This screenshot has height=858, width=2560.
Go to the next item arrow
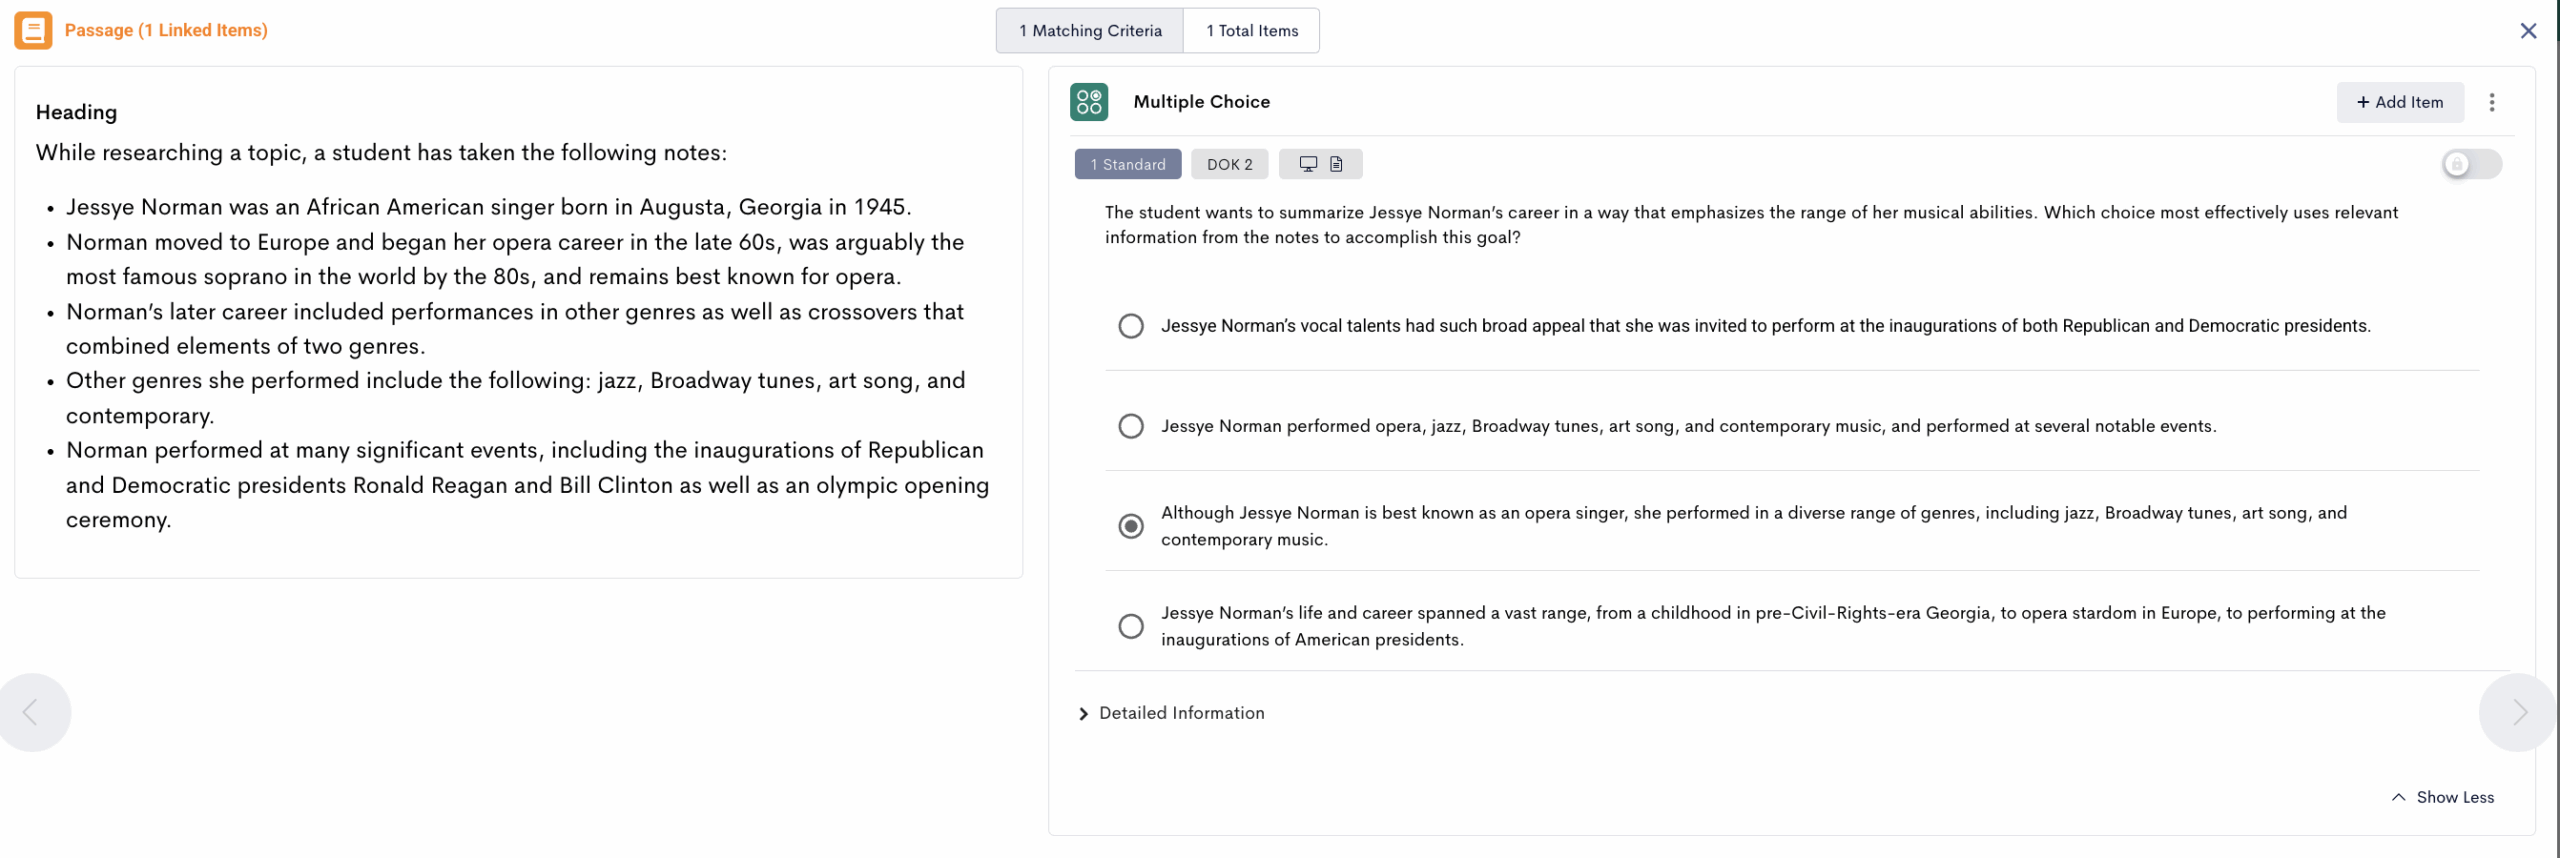[x=2519, y=712]
